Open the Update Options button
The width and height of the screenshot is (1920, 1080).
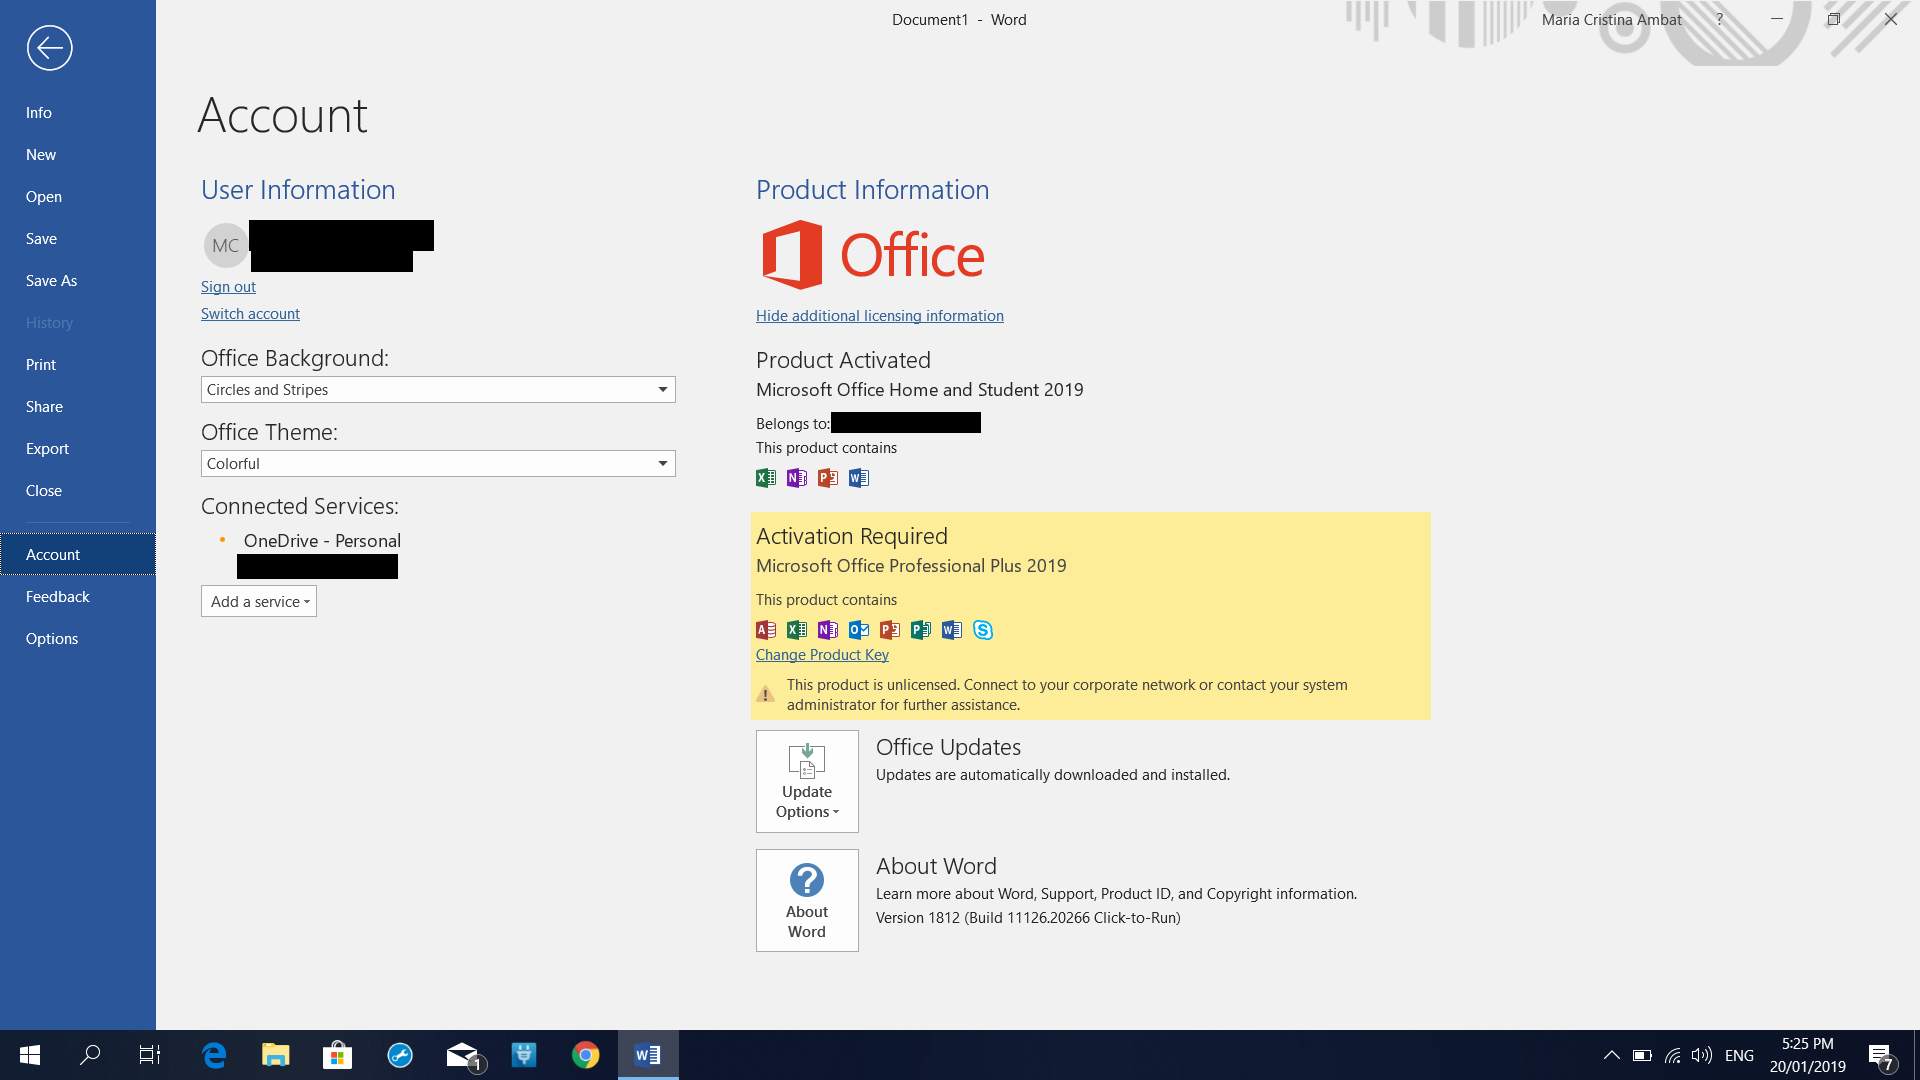click(x=807, y=781)
